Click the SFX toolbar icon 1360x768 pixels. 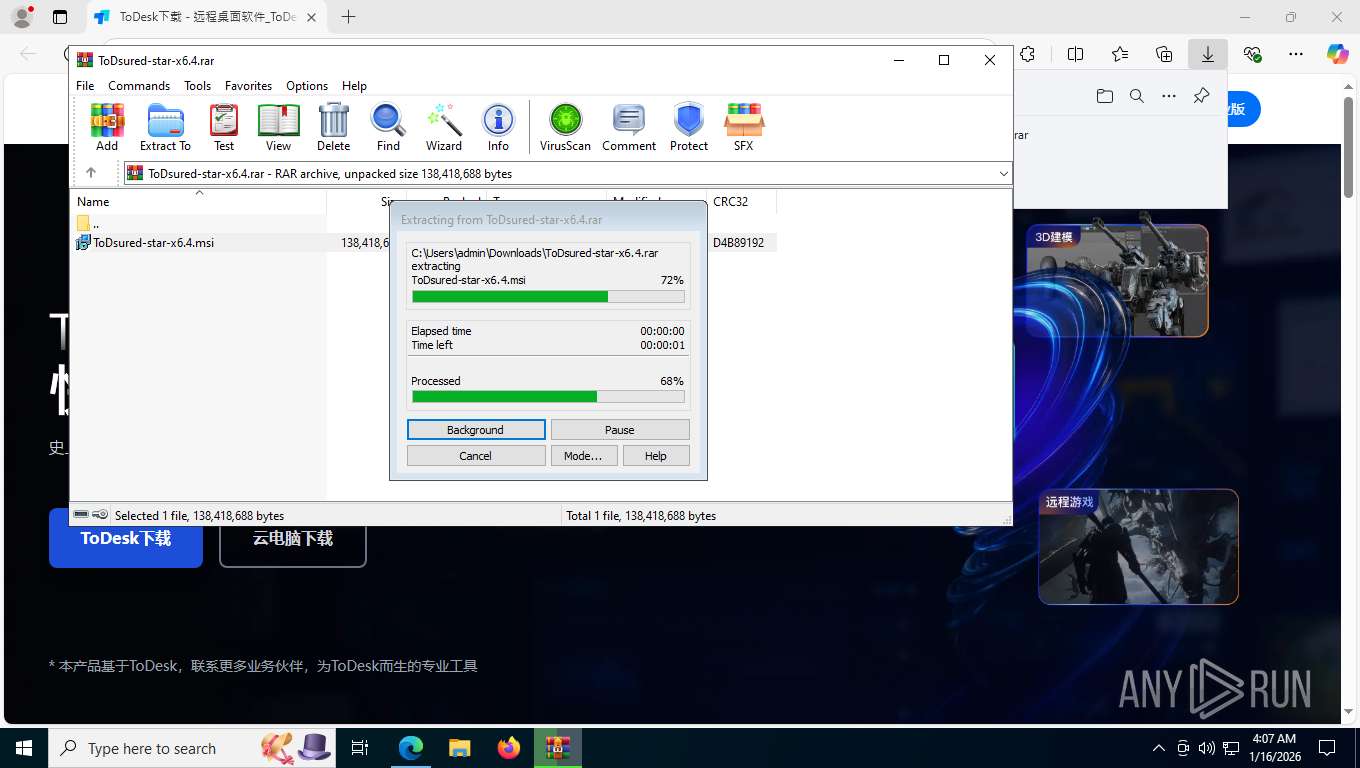(x=743, y=127)
